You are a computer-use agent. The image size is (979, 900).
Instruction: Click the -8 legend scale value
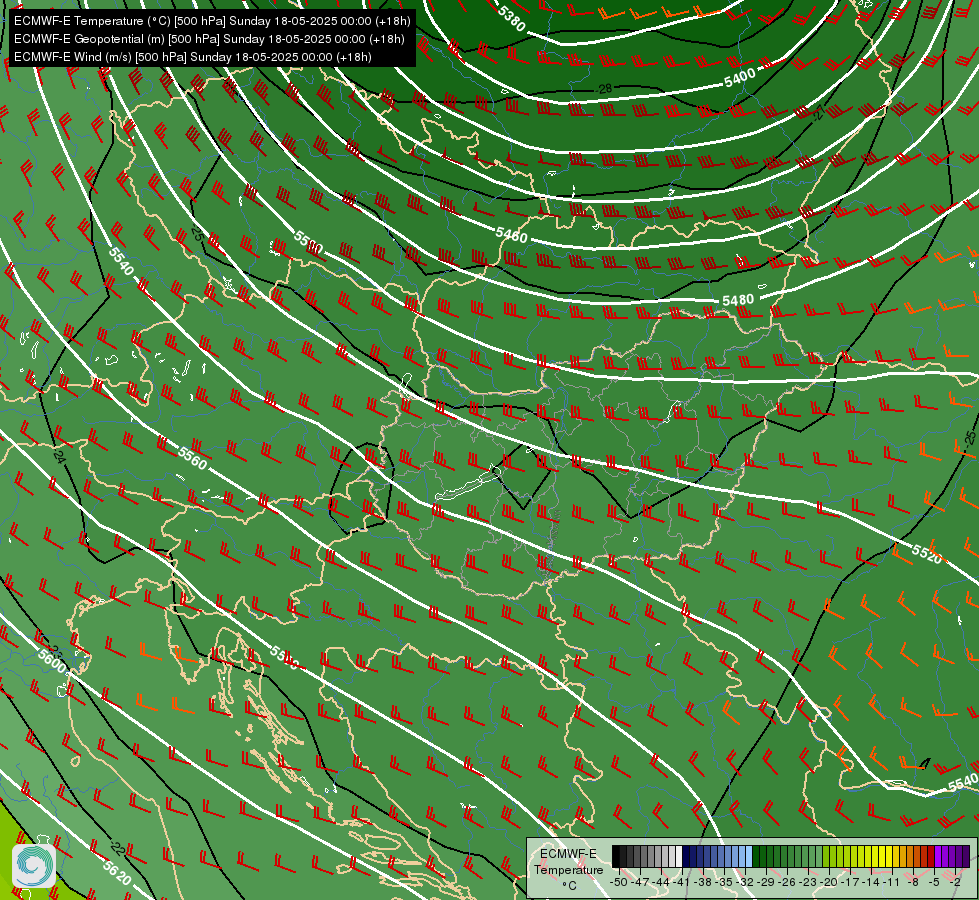click(x=913, y=883)
